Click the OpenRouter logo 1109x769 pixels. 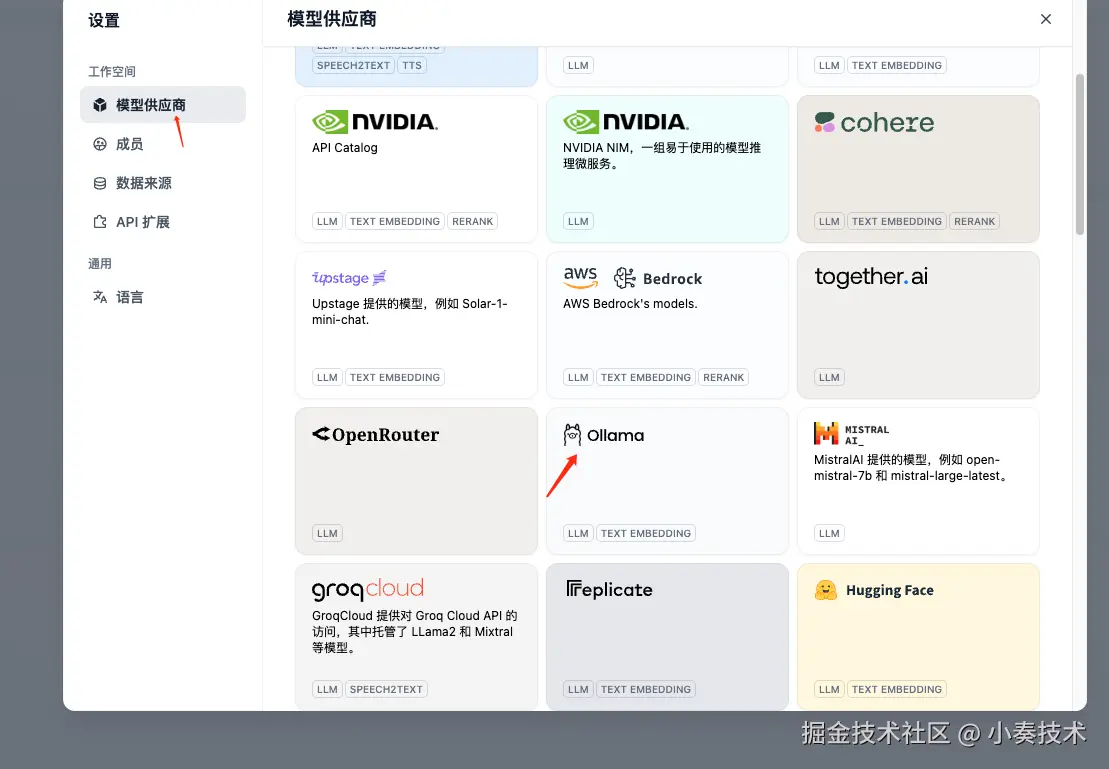(376, 434)
